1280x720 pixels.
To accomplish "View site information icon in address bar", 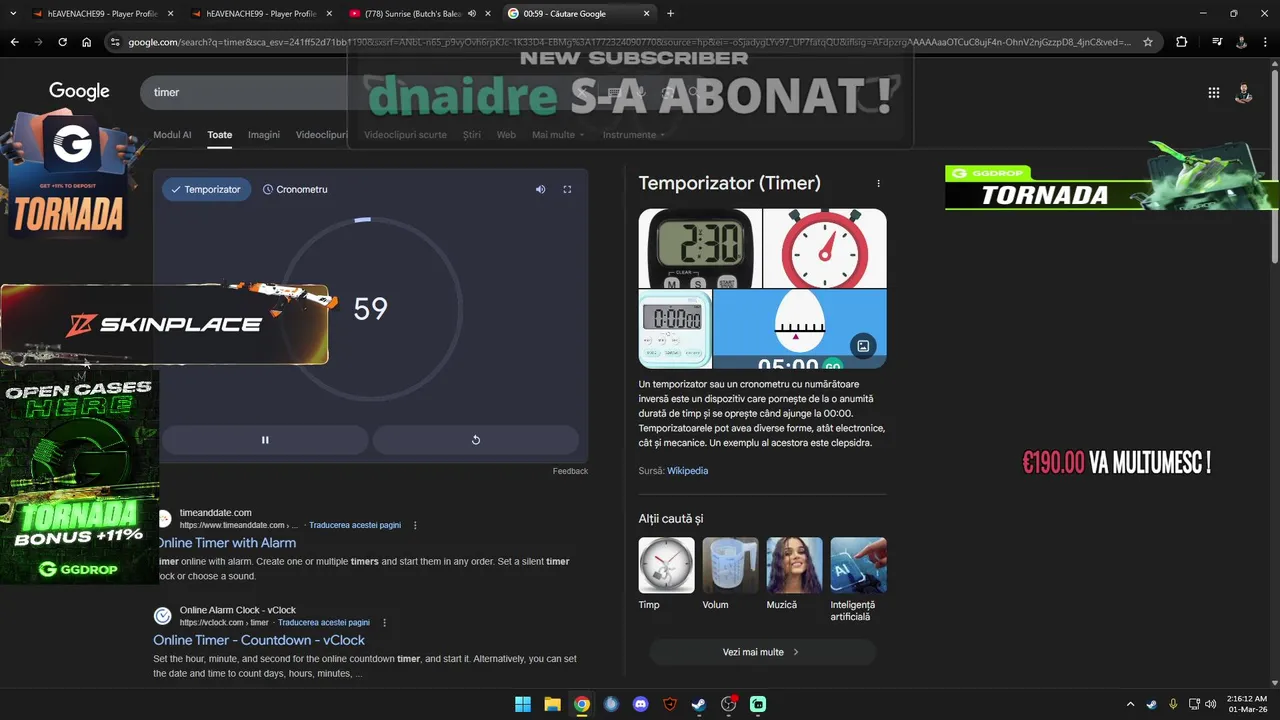I will (x=115, y=42).
